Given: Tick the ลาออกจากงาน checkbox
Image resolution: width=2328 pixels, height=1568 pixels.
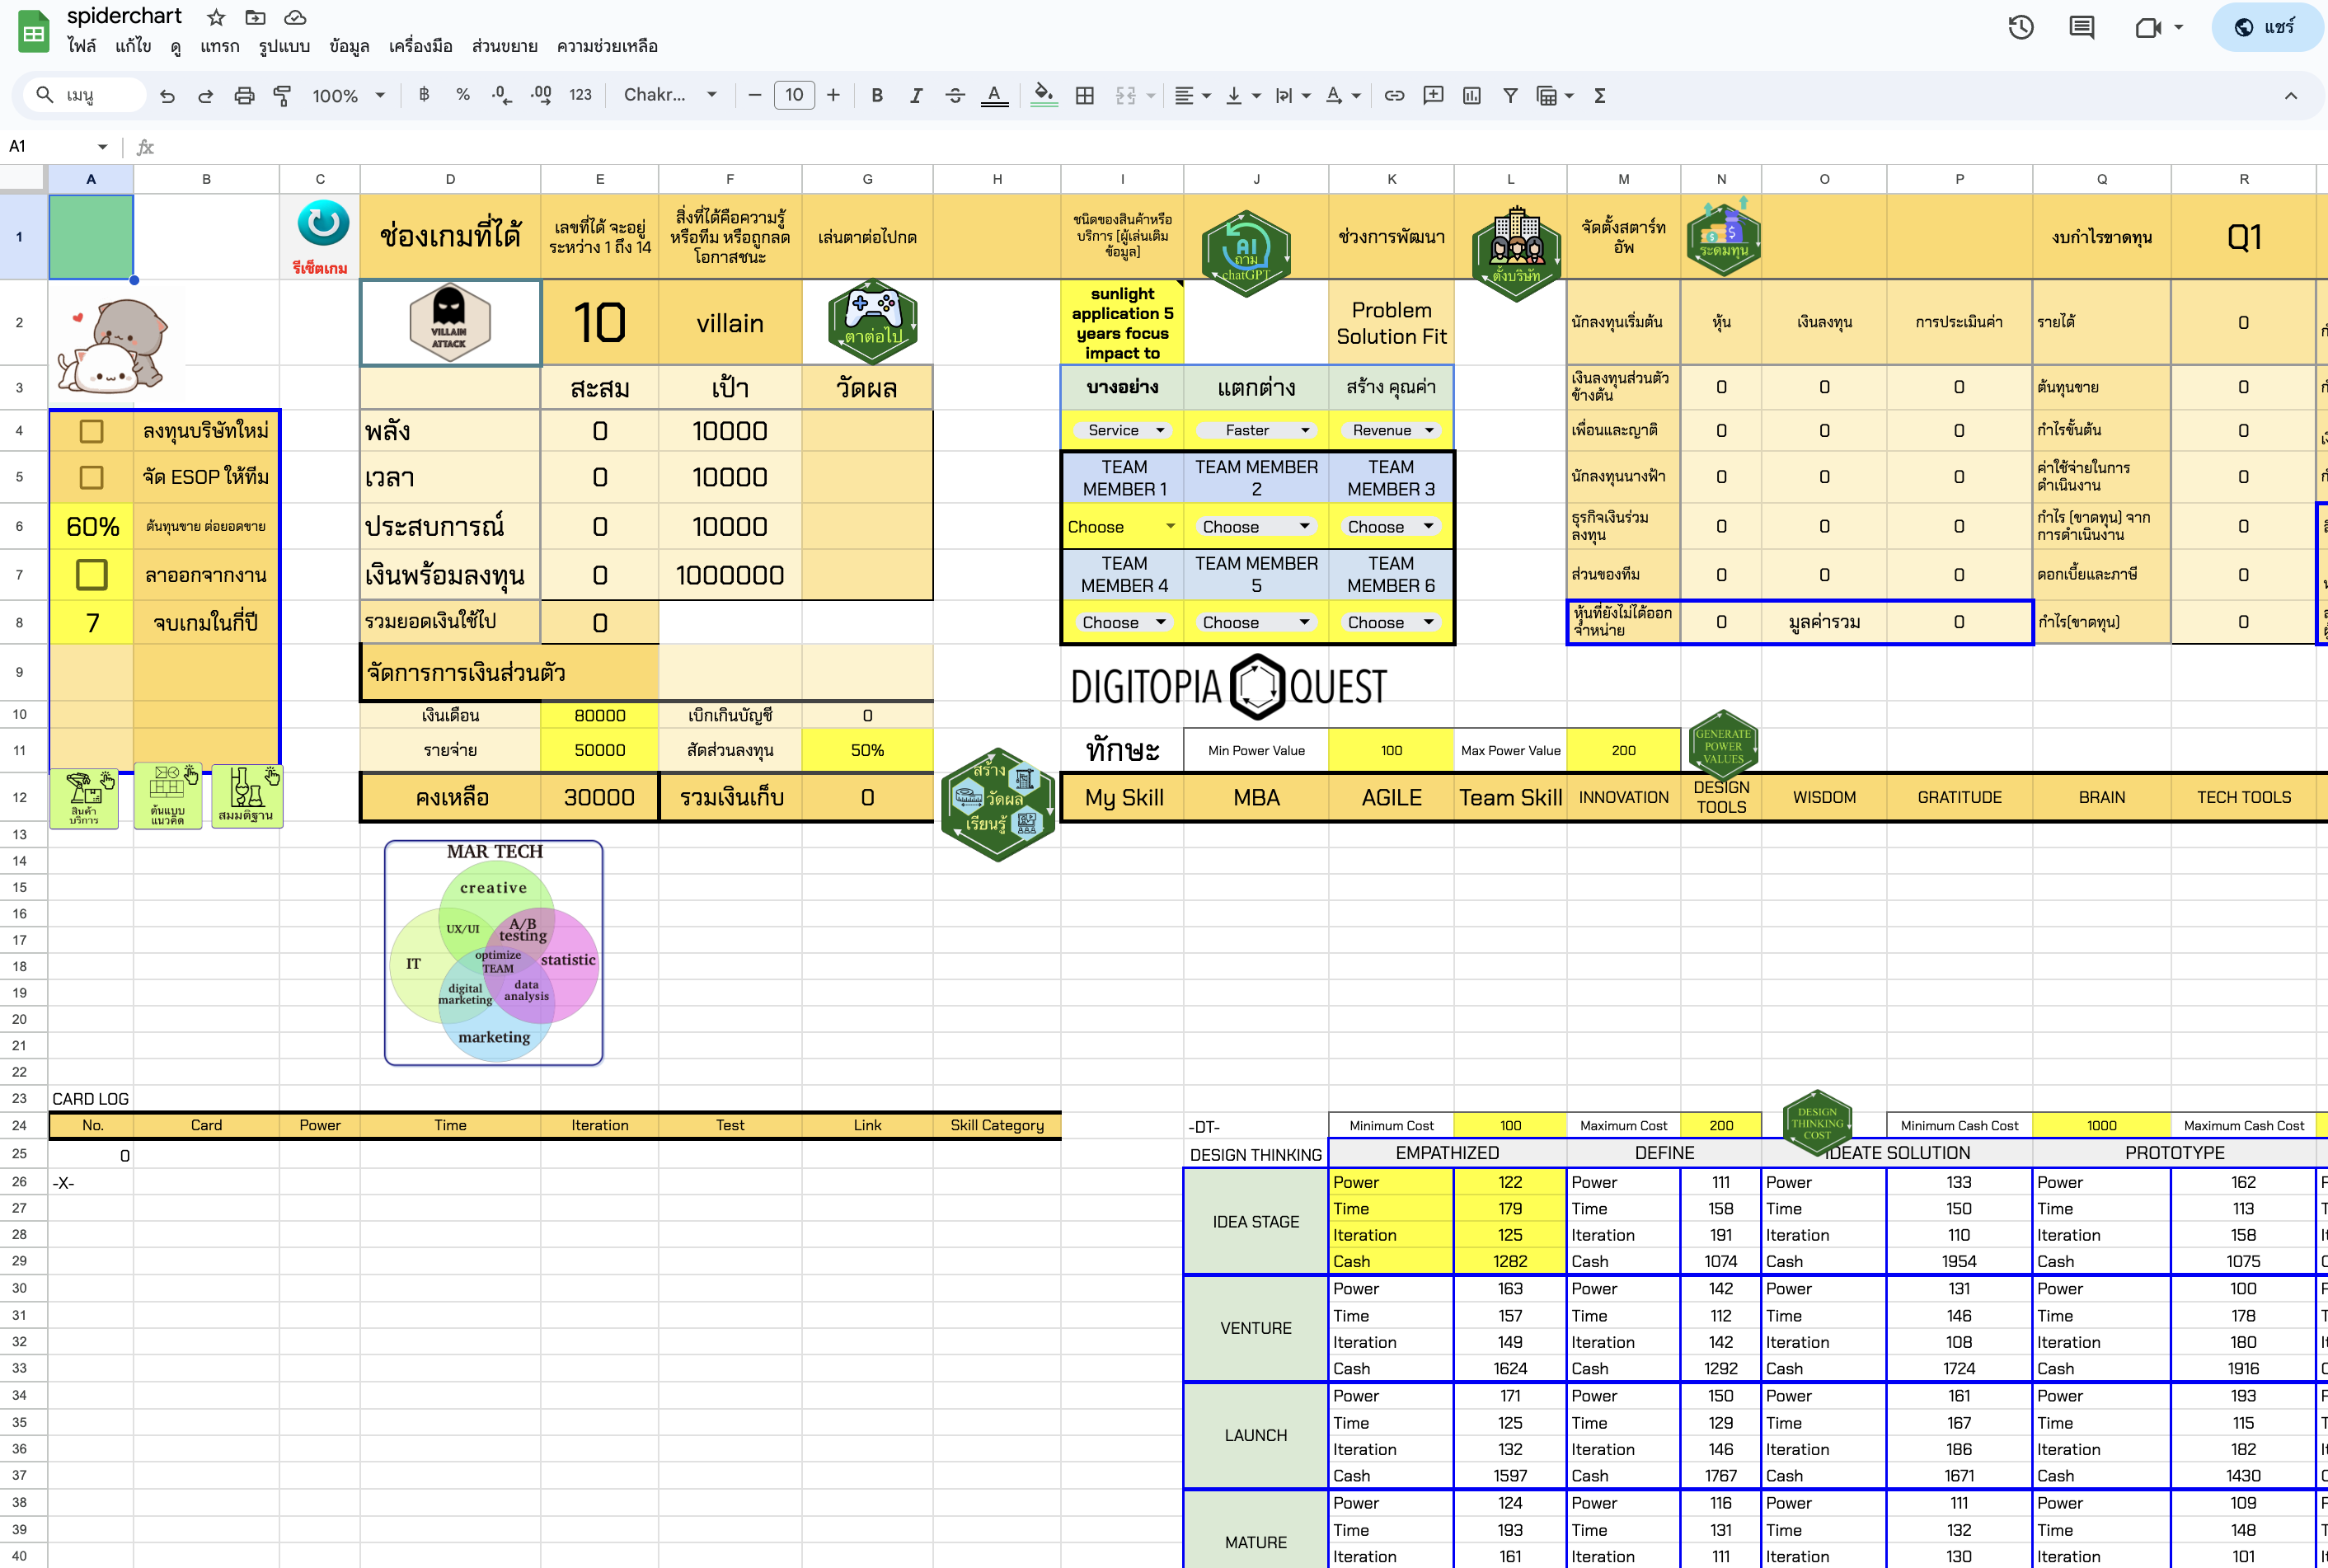Looking at the screenshot, I should (x=91, y=575).
